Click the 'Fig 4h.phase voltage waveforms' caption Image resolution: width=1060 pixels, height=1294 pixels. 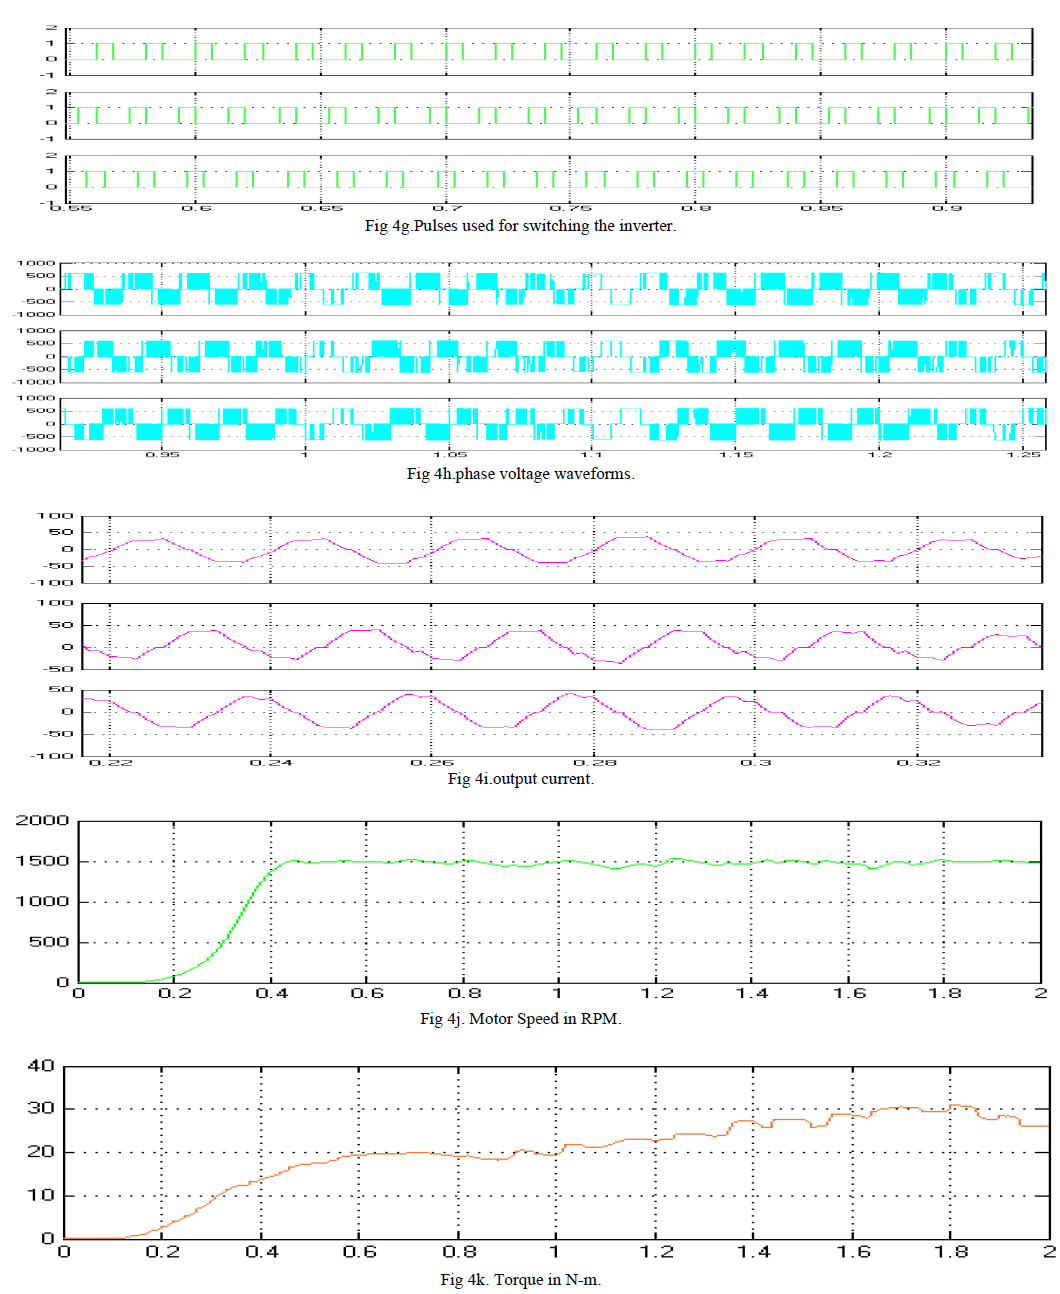[520, 474]
